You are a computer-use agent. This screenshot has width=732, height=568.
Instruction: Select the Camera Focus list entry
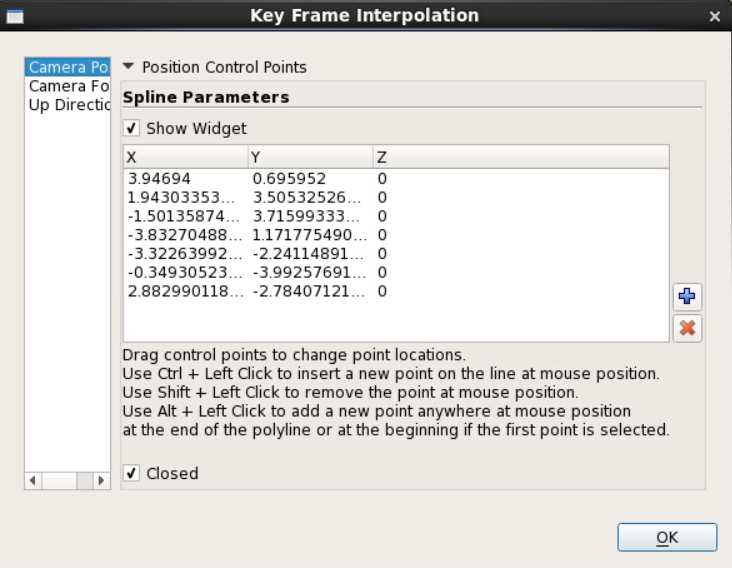(68, 86)
